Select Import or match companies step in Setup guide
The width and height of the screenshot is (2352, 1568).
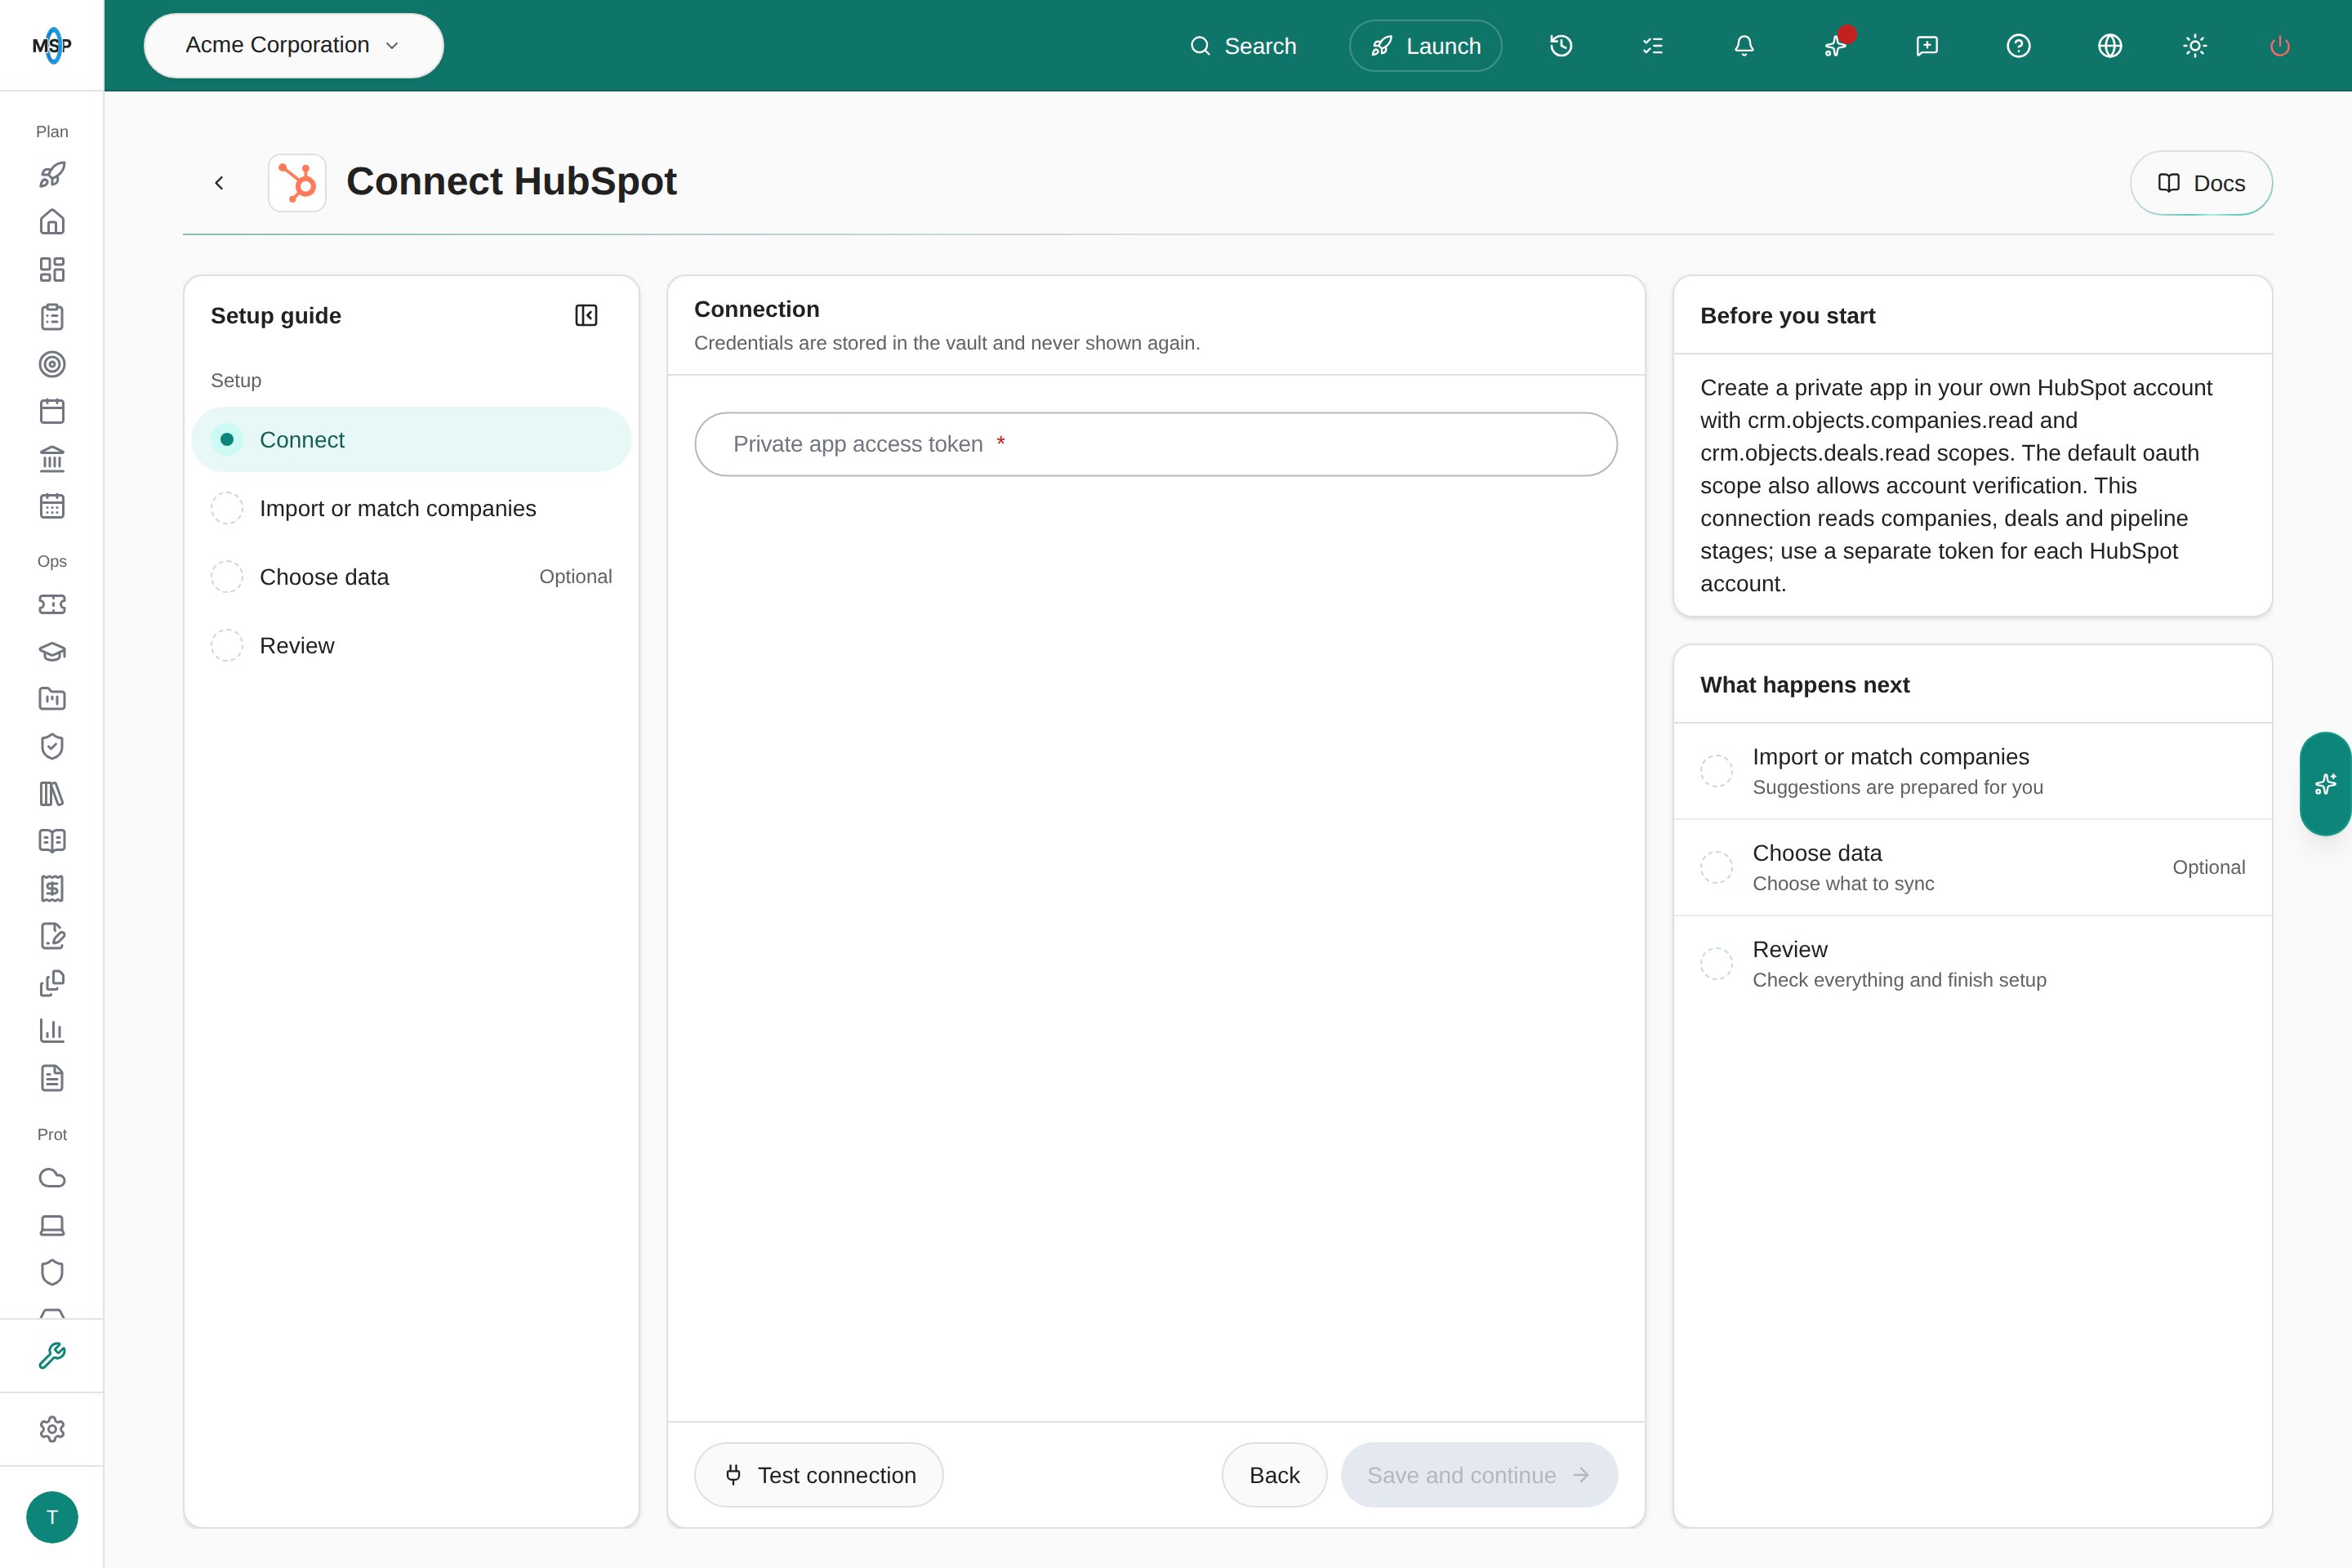click(411, 508)
